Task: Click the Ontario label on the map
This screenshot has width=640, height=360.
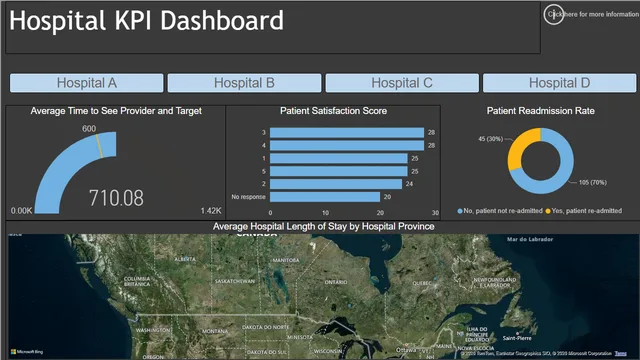Action: (x=336, y=282)
